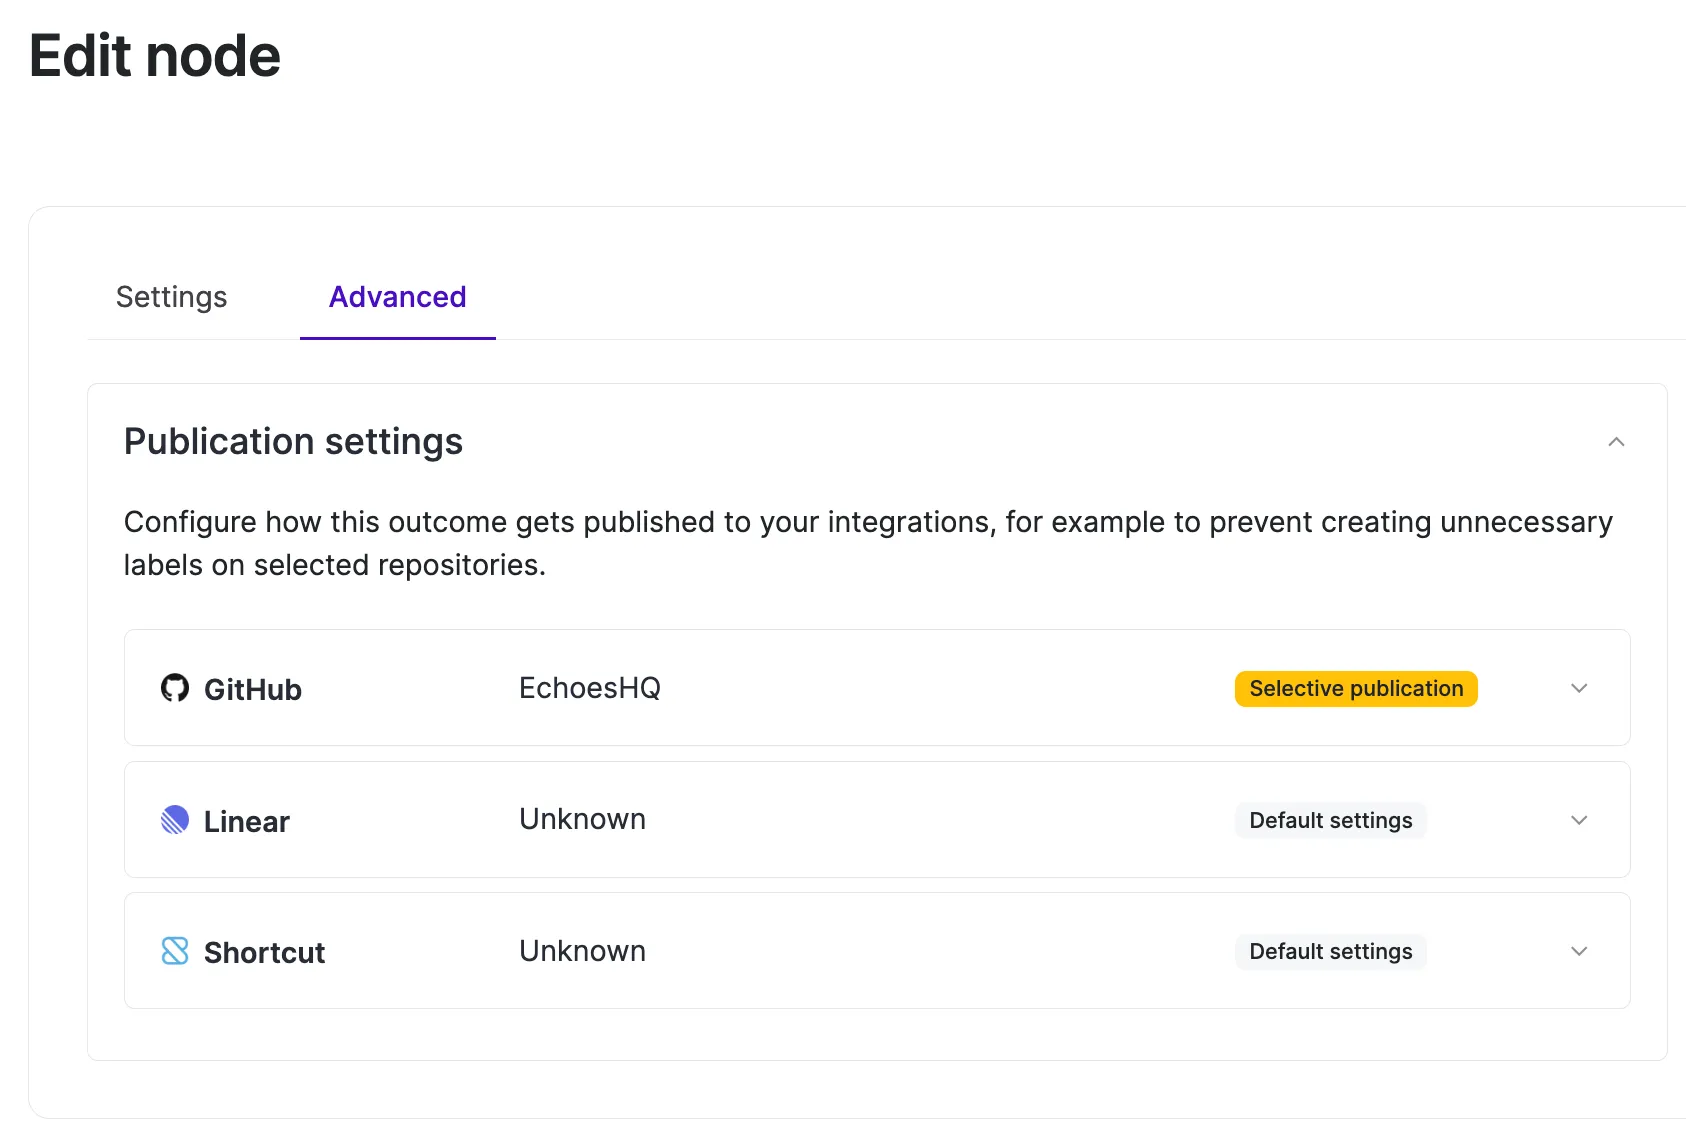The image size is (1686, 1134).
Task: Click the Selective publication badge
Action: pyautogui.click(x=1356, y=689)
